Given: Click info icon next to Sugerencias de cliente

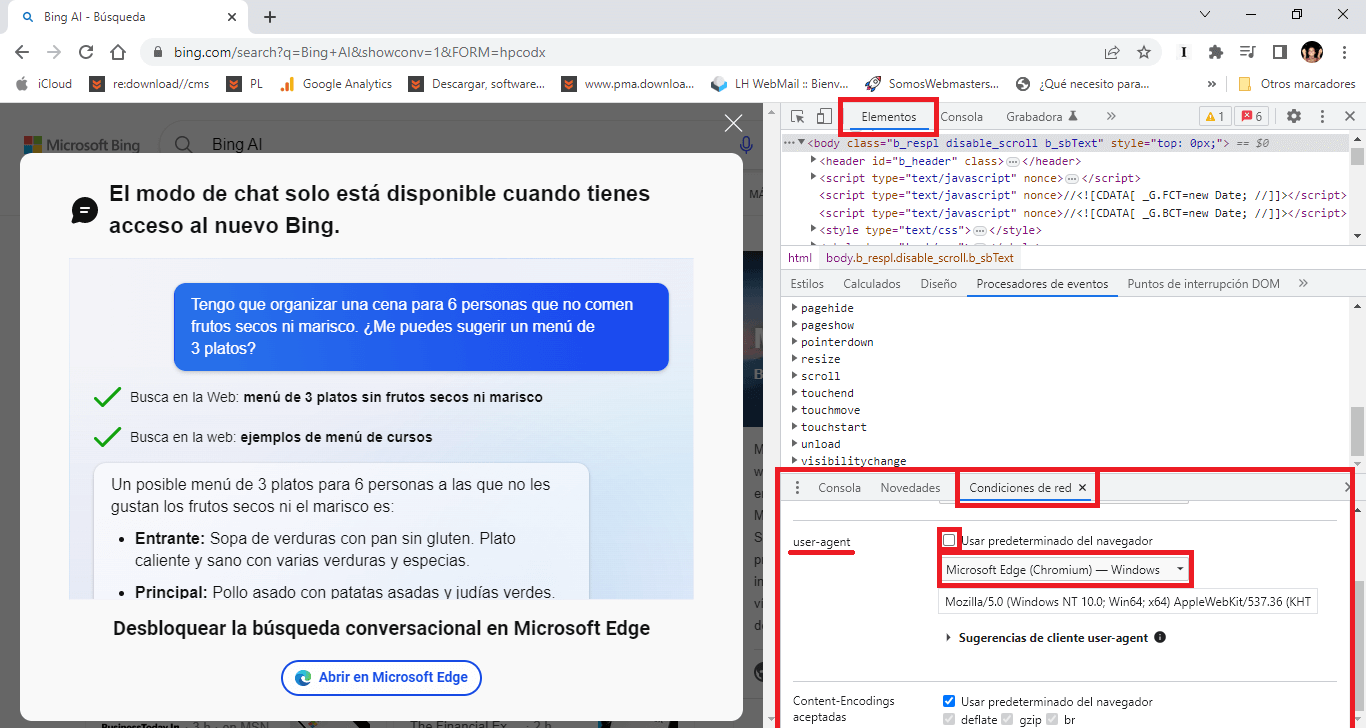Looking at the screenshot, I should 1160,637.
